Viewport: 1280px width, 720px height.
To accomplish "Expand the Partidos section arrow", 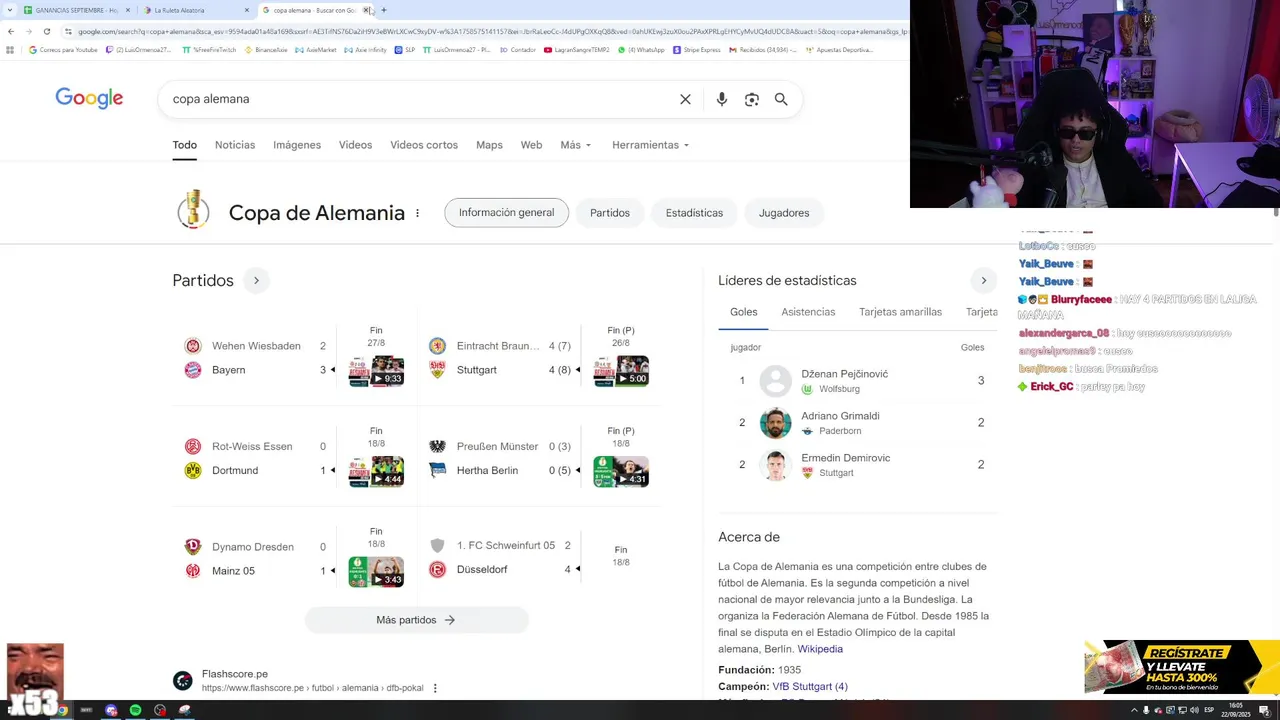I will click(256, 280).
